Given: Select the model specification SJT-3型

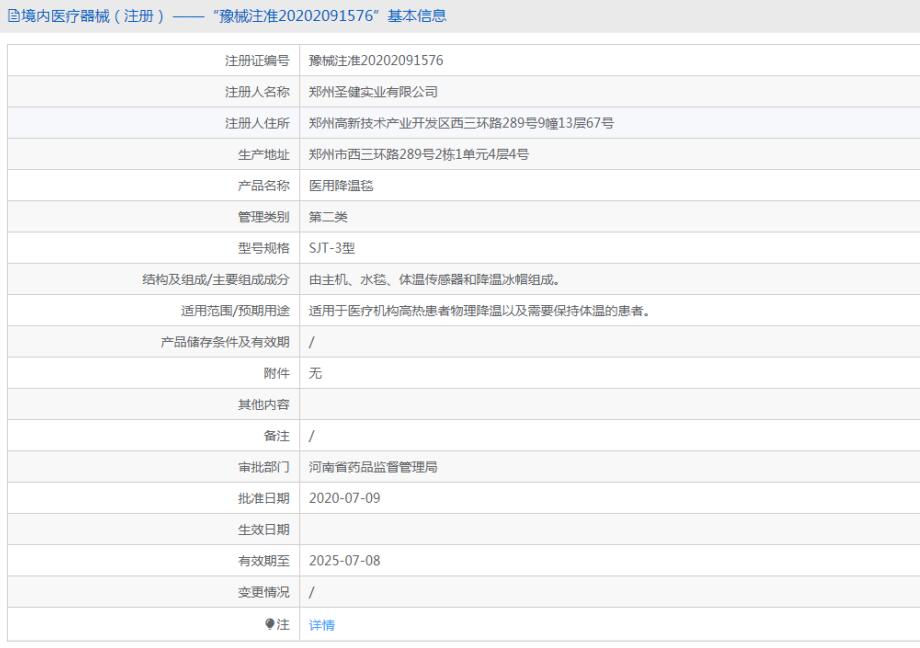Looking at the screenshot, I should pyautogui.click(x=333, y=248).
